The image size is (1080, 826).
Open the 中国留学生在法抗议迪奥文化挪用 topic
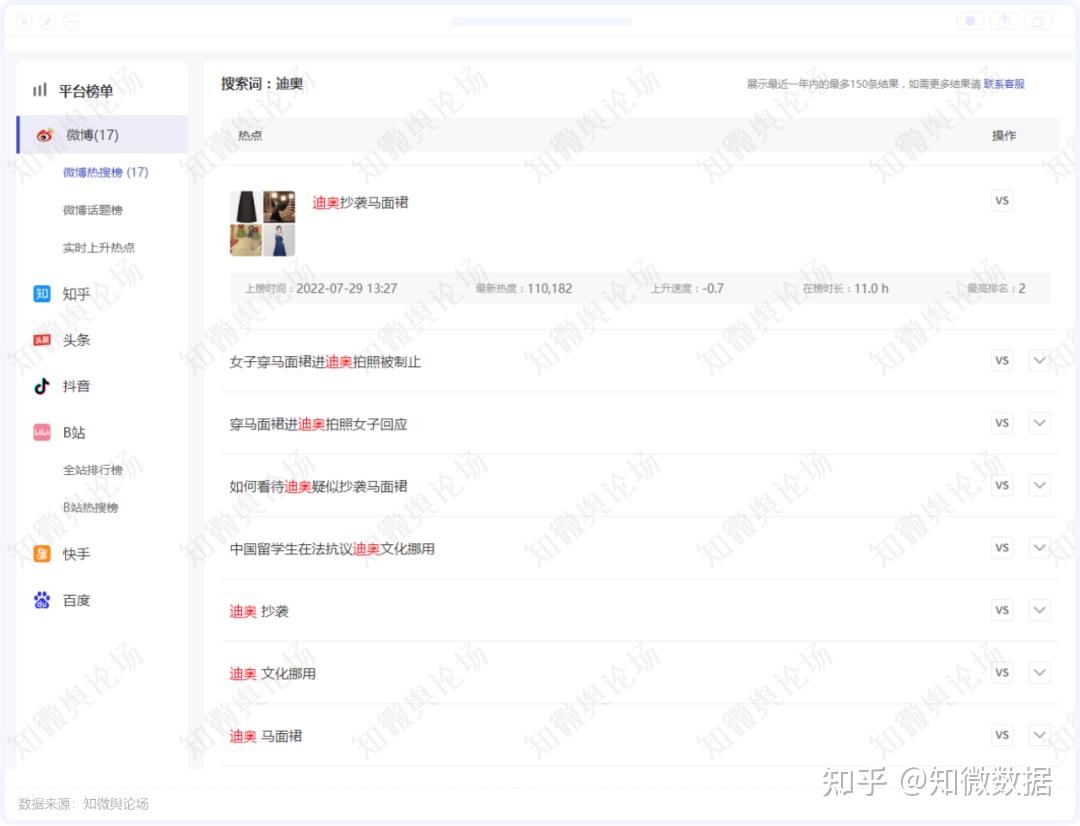332,549
